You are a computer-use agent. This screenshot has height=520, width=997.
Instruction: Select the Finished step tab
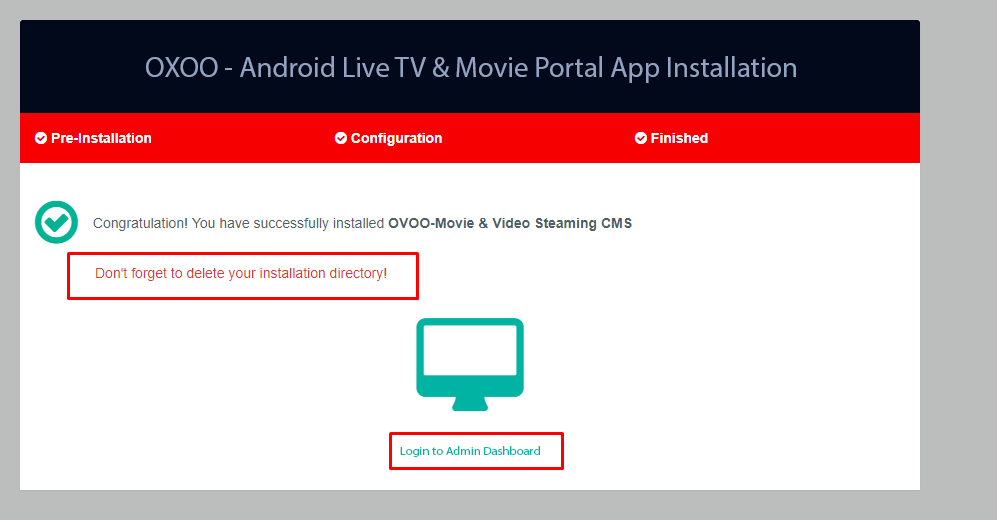pyautogui.click(x=671, y=138)
